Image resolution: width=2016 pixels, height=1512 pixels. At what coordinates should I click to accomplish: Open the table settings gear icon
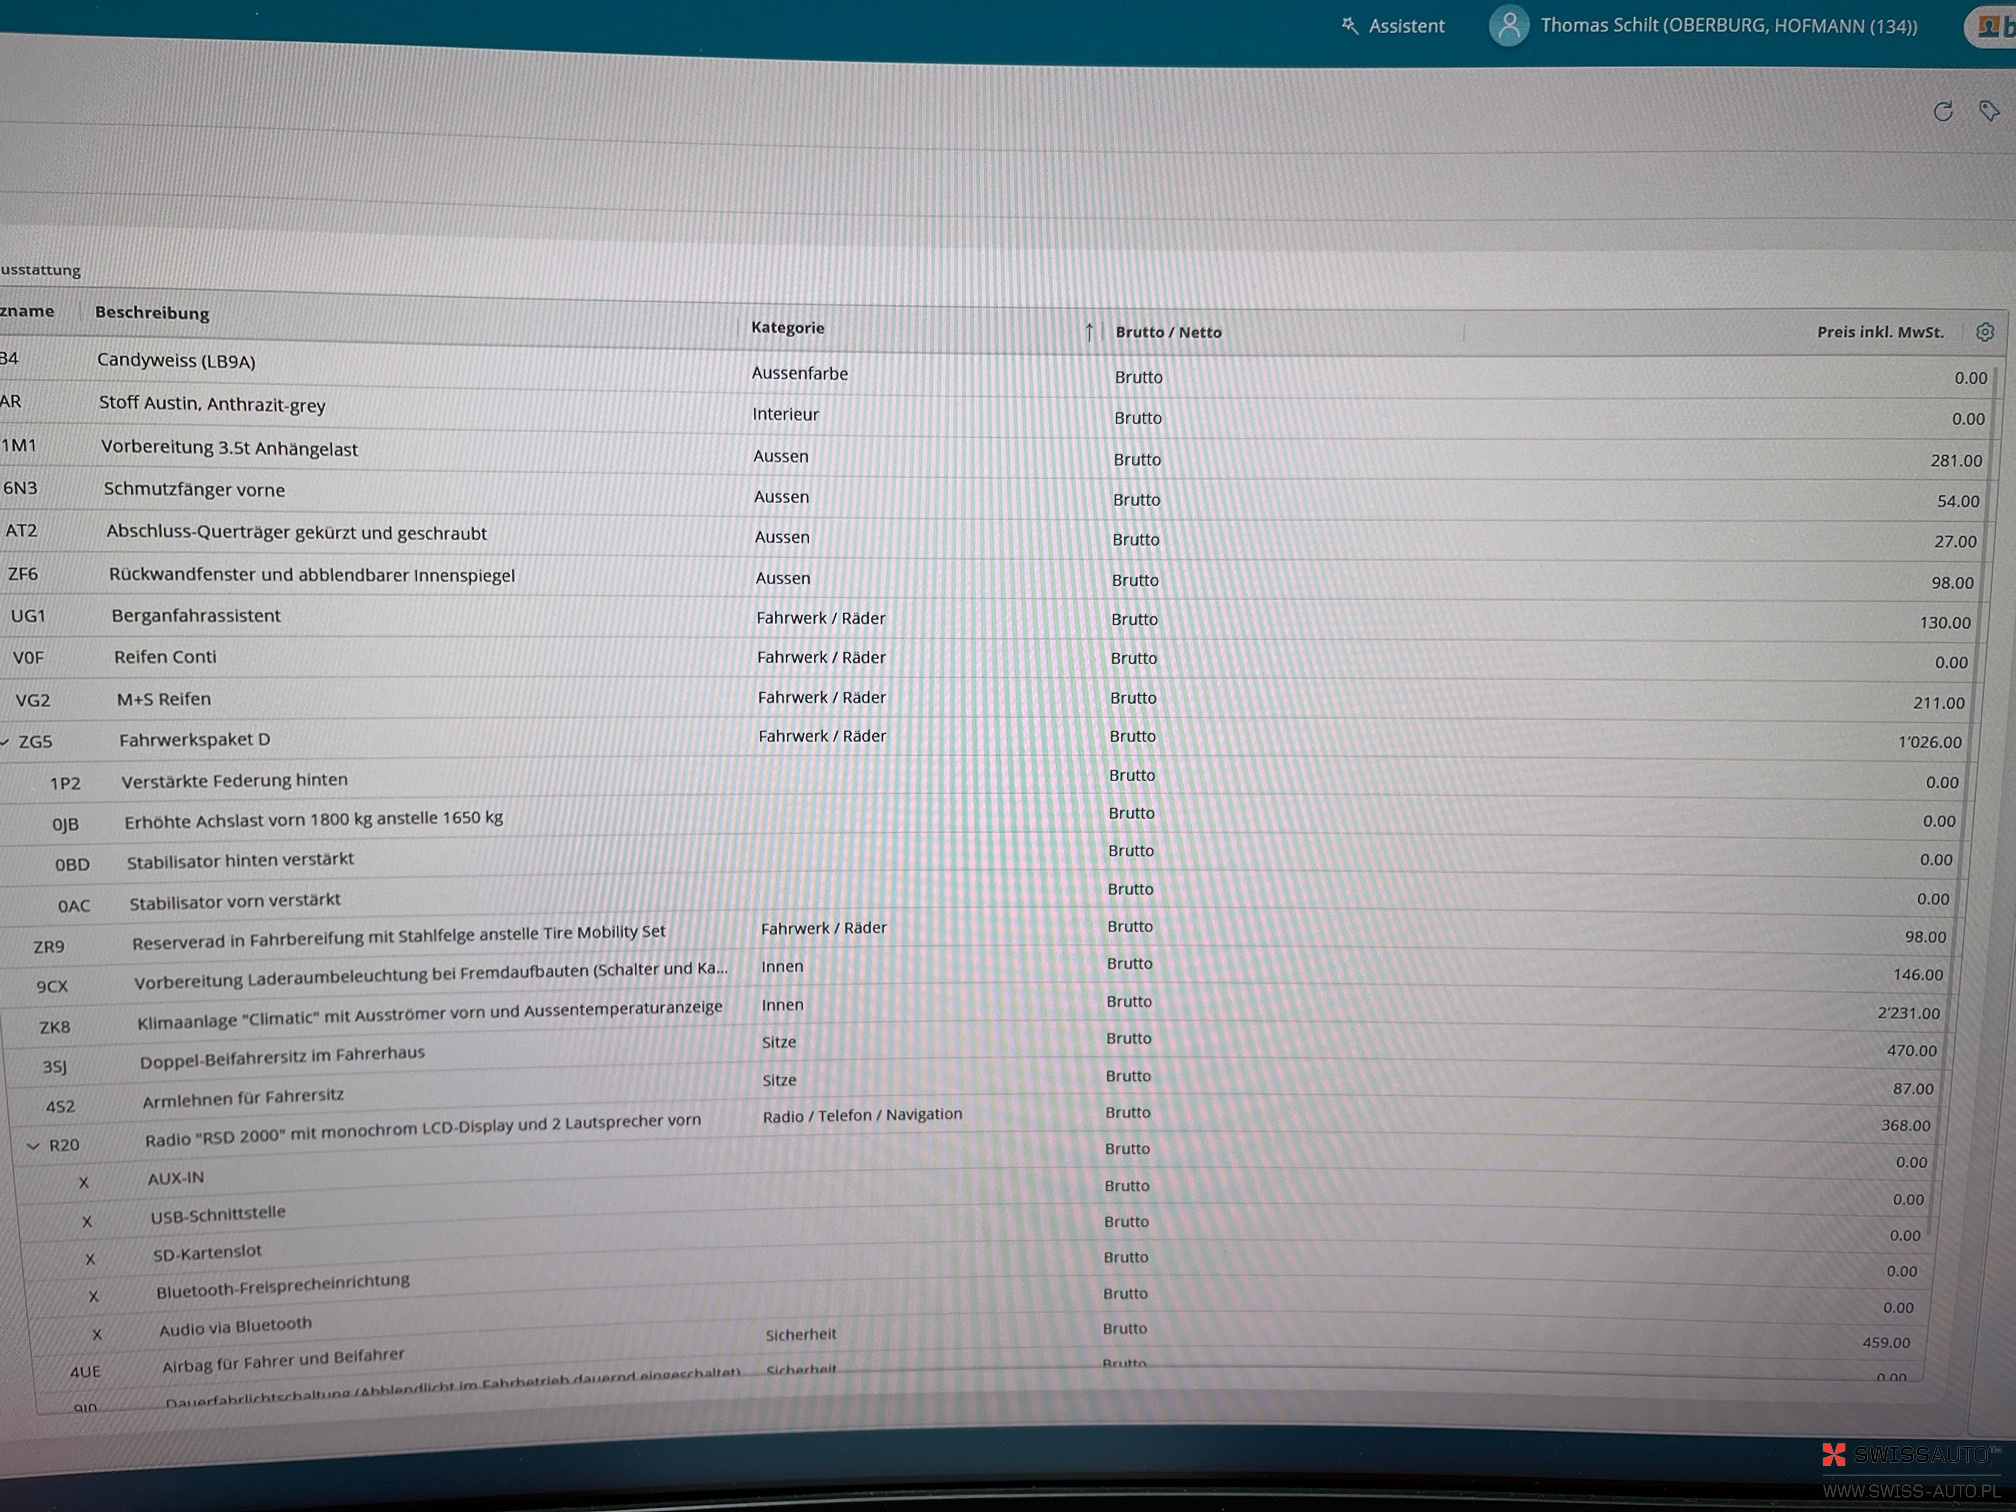[1985, 332]
